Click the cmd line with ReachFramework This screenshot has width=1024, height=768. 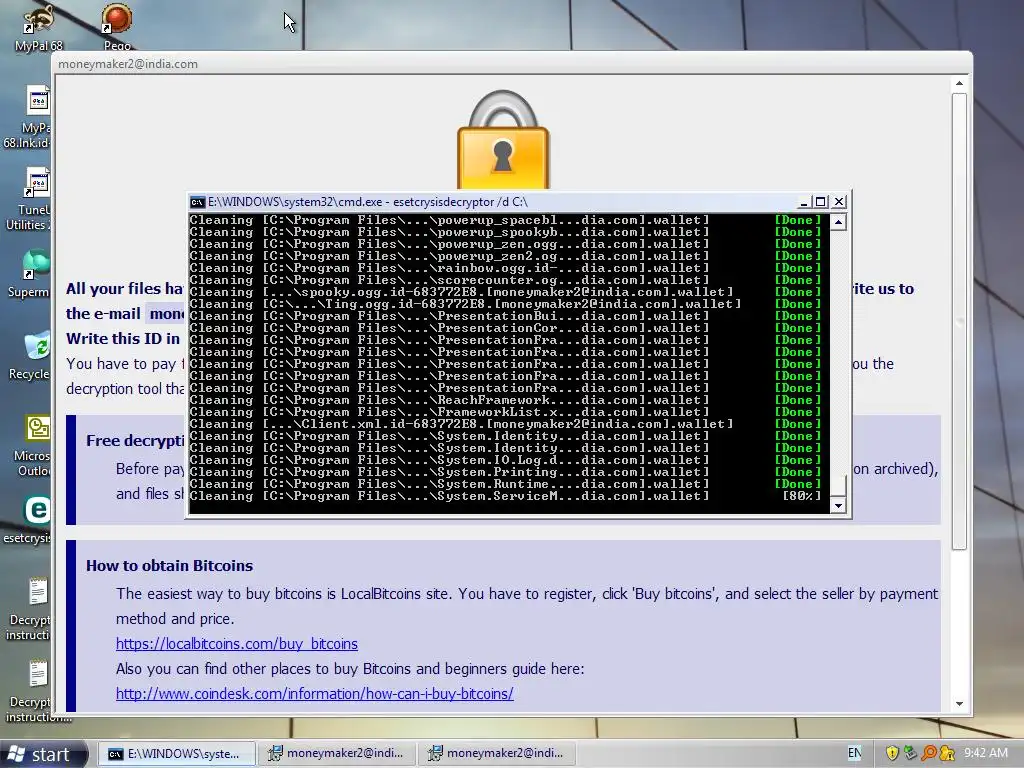(449, 400)
